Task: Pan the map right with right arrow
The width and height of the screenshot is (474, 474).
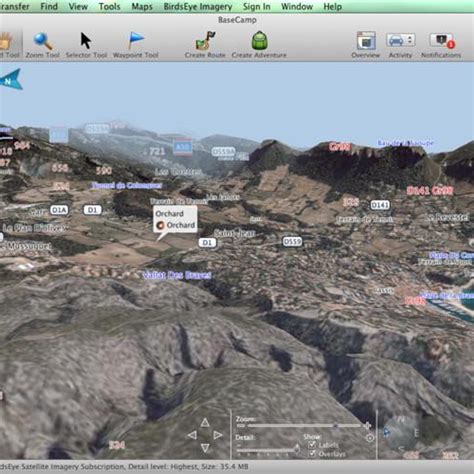Action: [218, 435]
